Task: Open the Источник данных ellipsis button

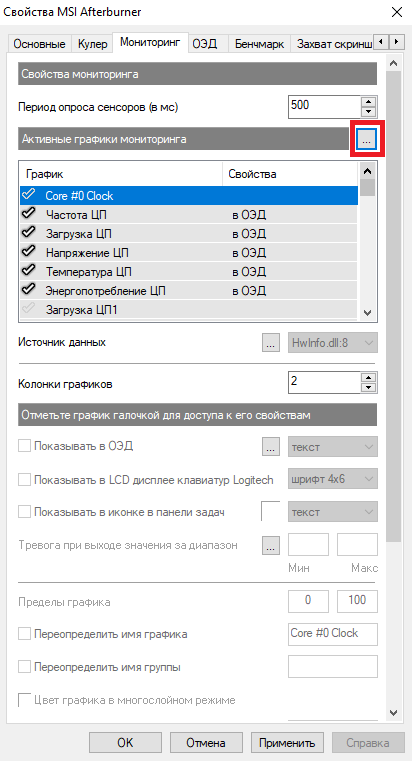Action: coord(271,343)
